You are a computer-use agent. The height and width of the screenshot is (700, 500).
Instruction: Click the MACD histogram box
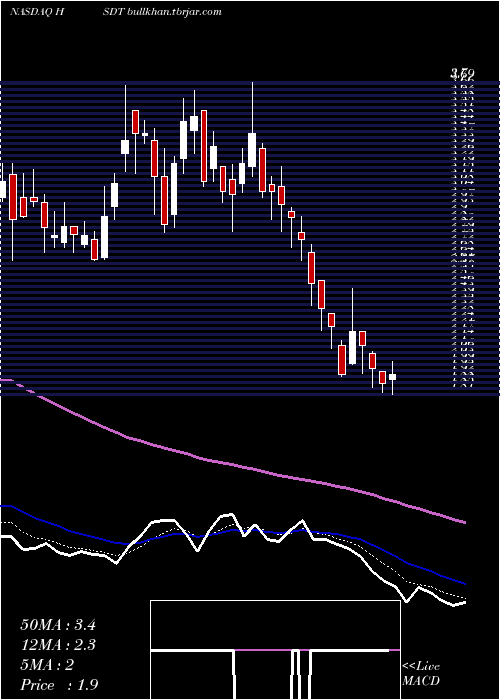click(x=275, y=650)
